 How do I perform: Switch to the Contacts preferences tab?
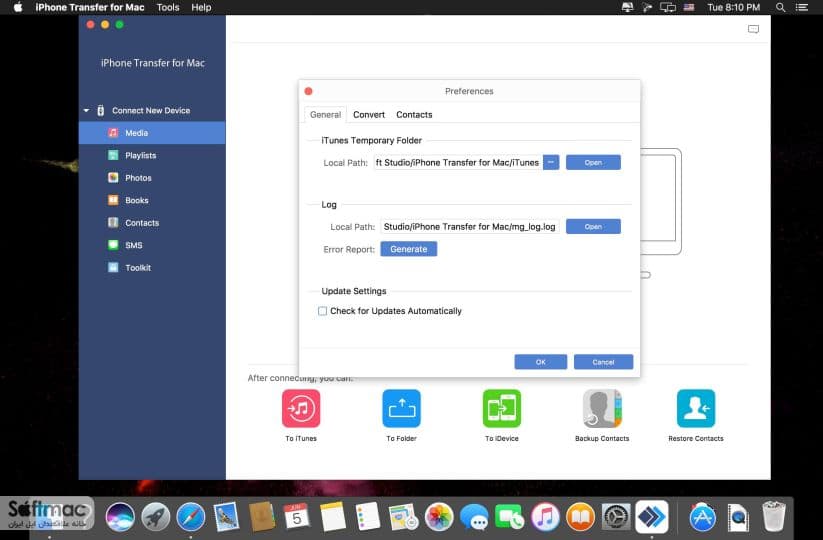click(414, 114)
